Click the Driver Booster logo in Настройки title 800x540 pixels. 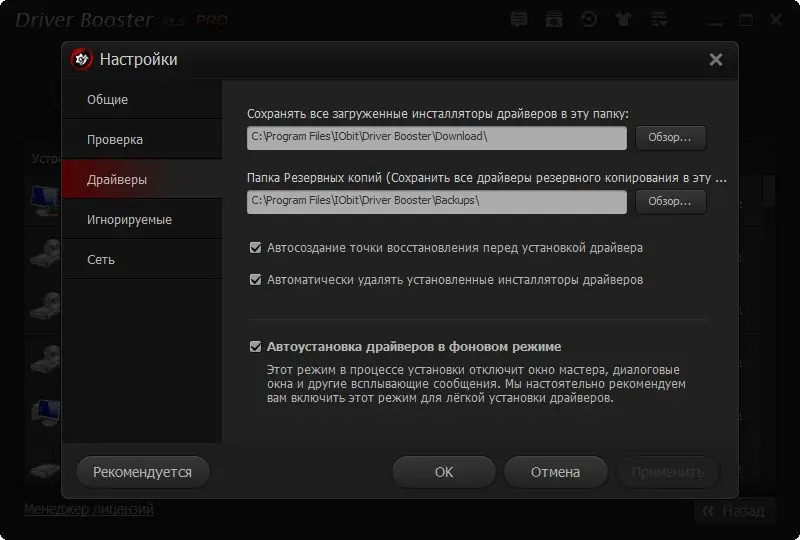tap(82, 59)
